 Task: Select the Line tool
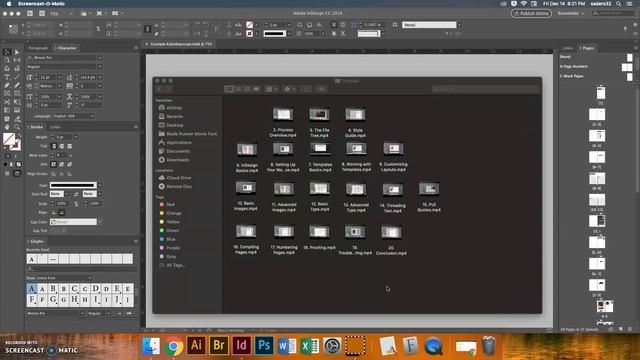coord(17,77)
